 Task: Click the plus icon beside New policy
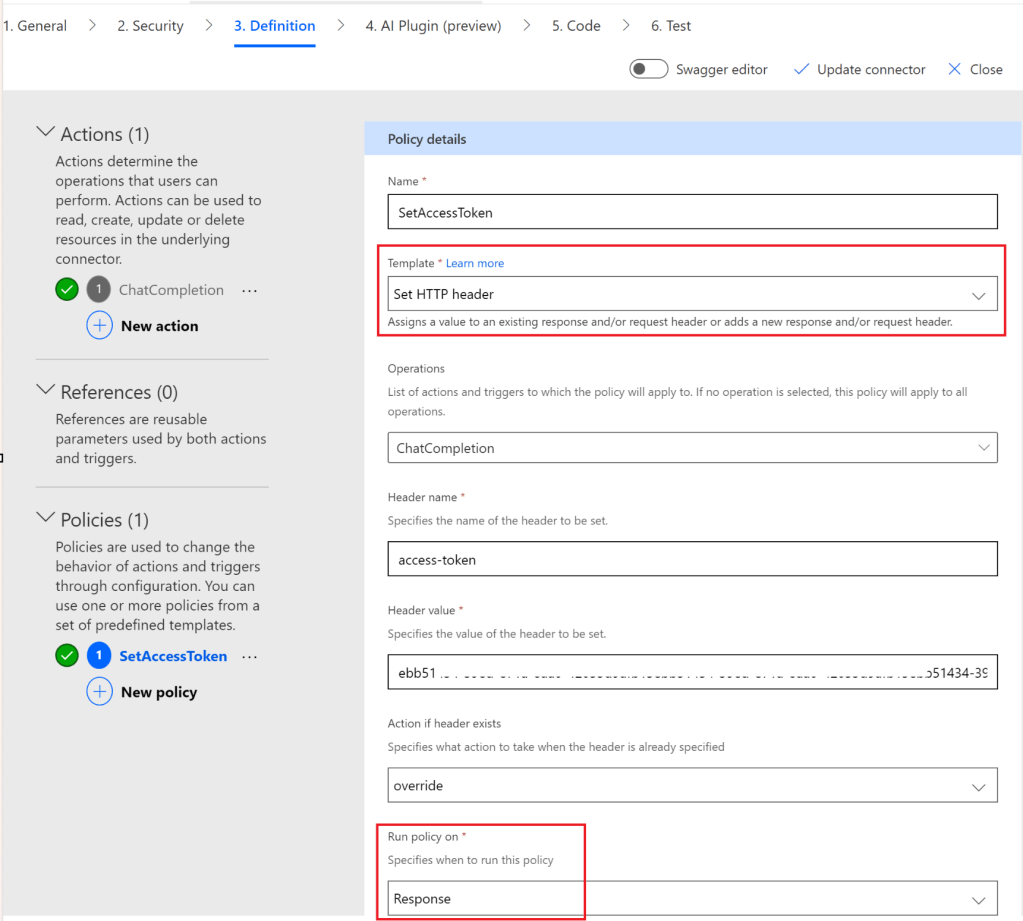99,692
